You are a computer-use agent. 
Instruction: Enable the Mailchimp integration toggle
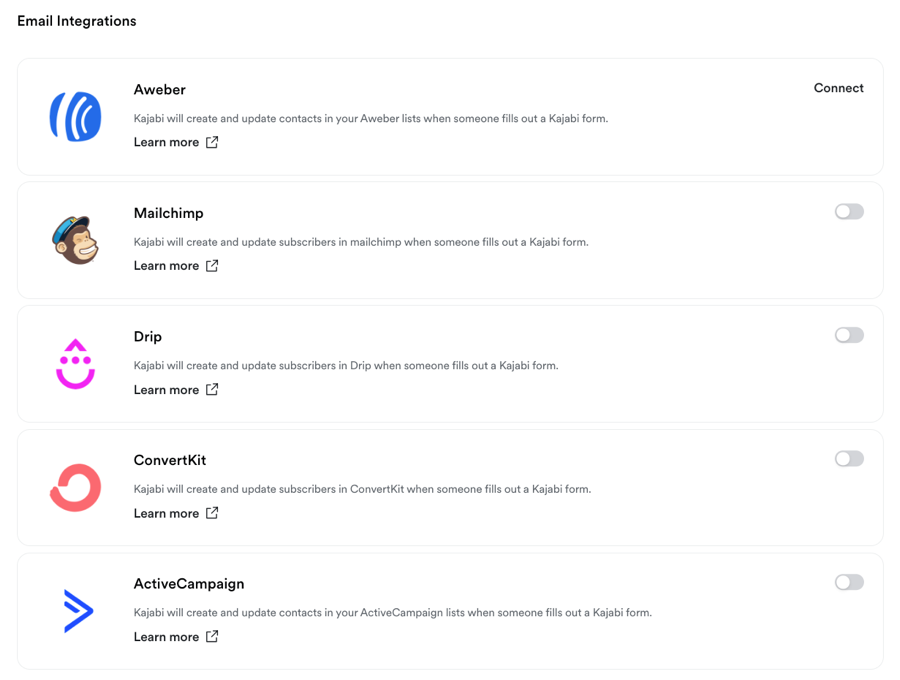click(849, 212)
